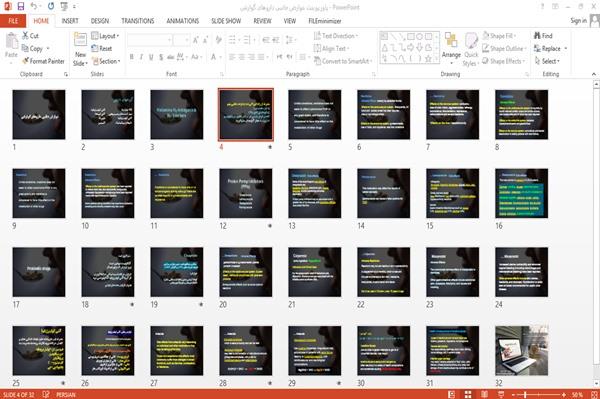
Task: Switch to the SLIDE SHOW tab
Action: (x=226, y=21)
